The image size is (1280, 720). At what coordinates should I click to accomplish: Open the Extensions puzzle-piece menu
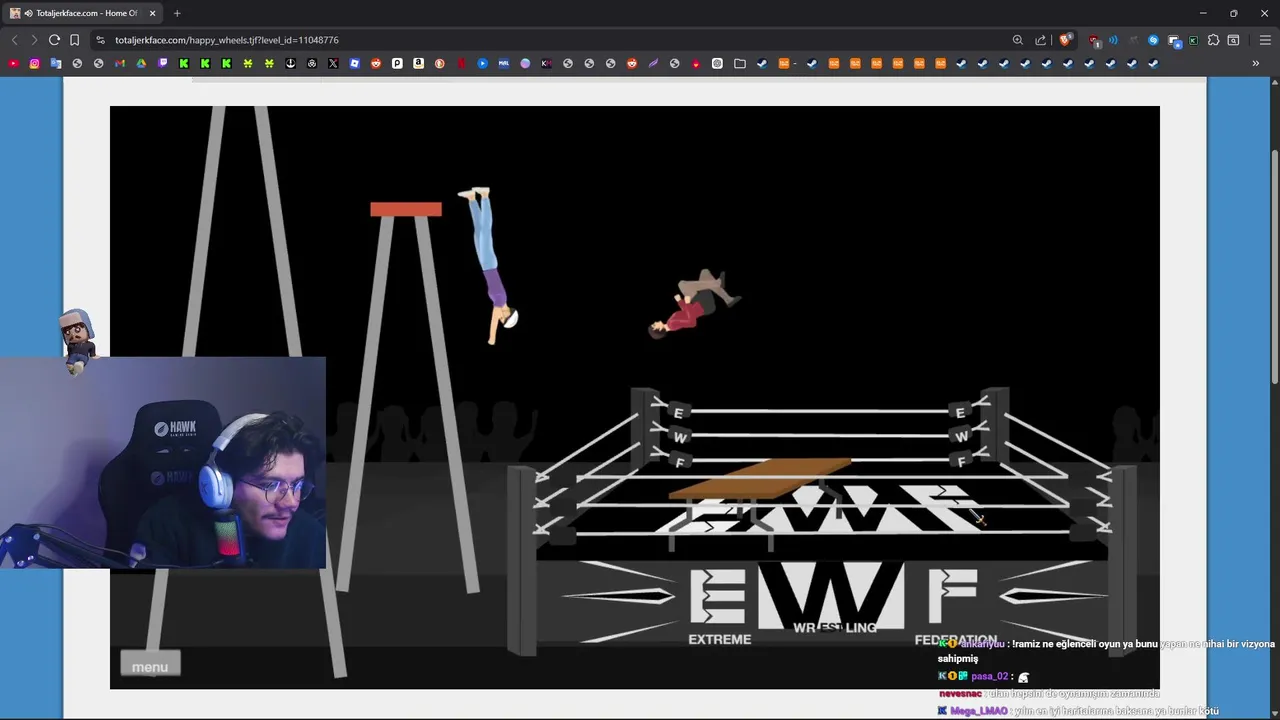[x=1213, y=40]
